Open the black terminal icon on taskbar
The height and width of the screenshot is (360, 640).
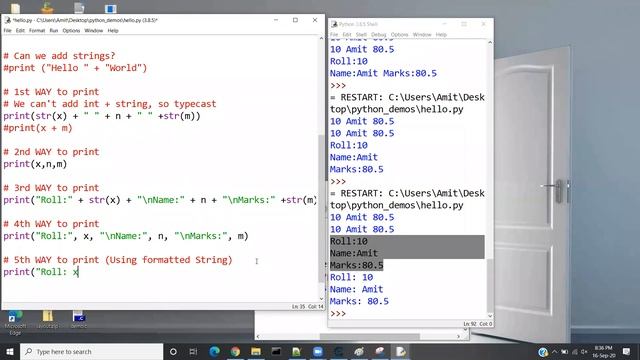(x=276, y=351)
